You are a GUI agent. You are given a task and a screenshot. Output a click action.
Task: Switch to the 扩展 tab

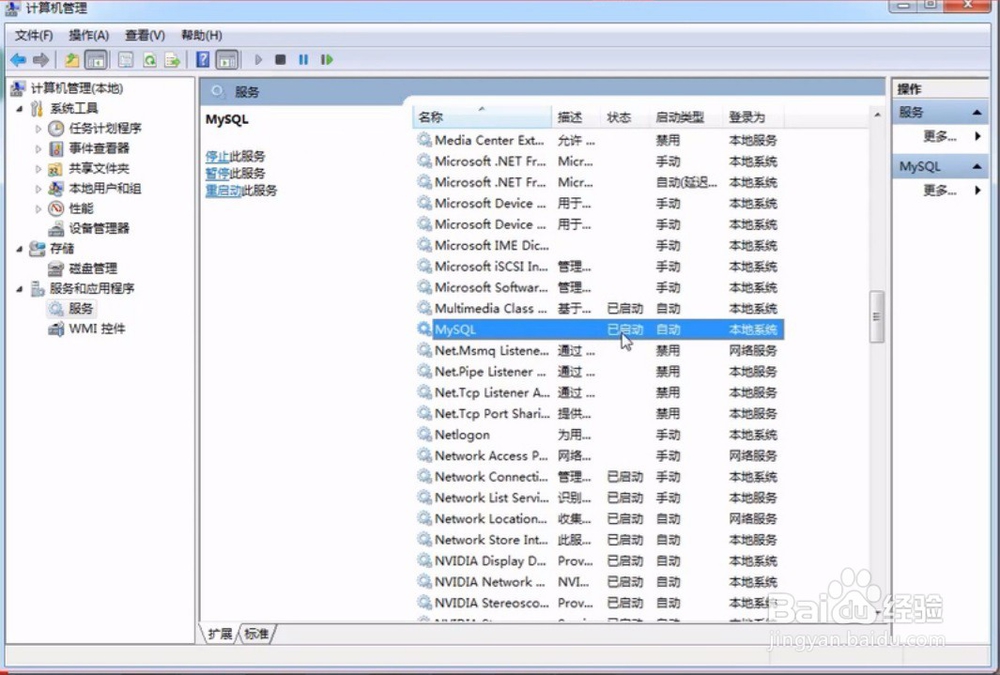[220, 634]
